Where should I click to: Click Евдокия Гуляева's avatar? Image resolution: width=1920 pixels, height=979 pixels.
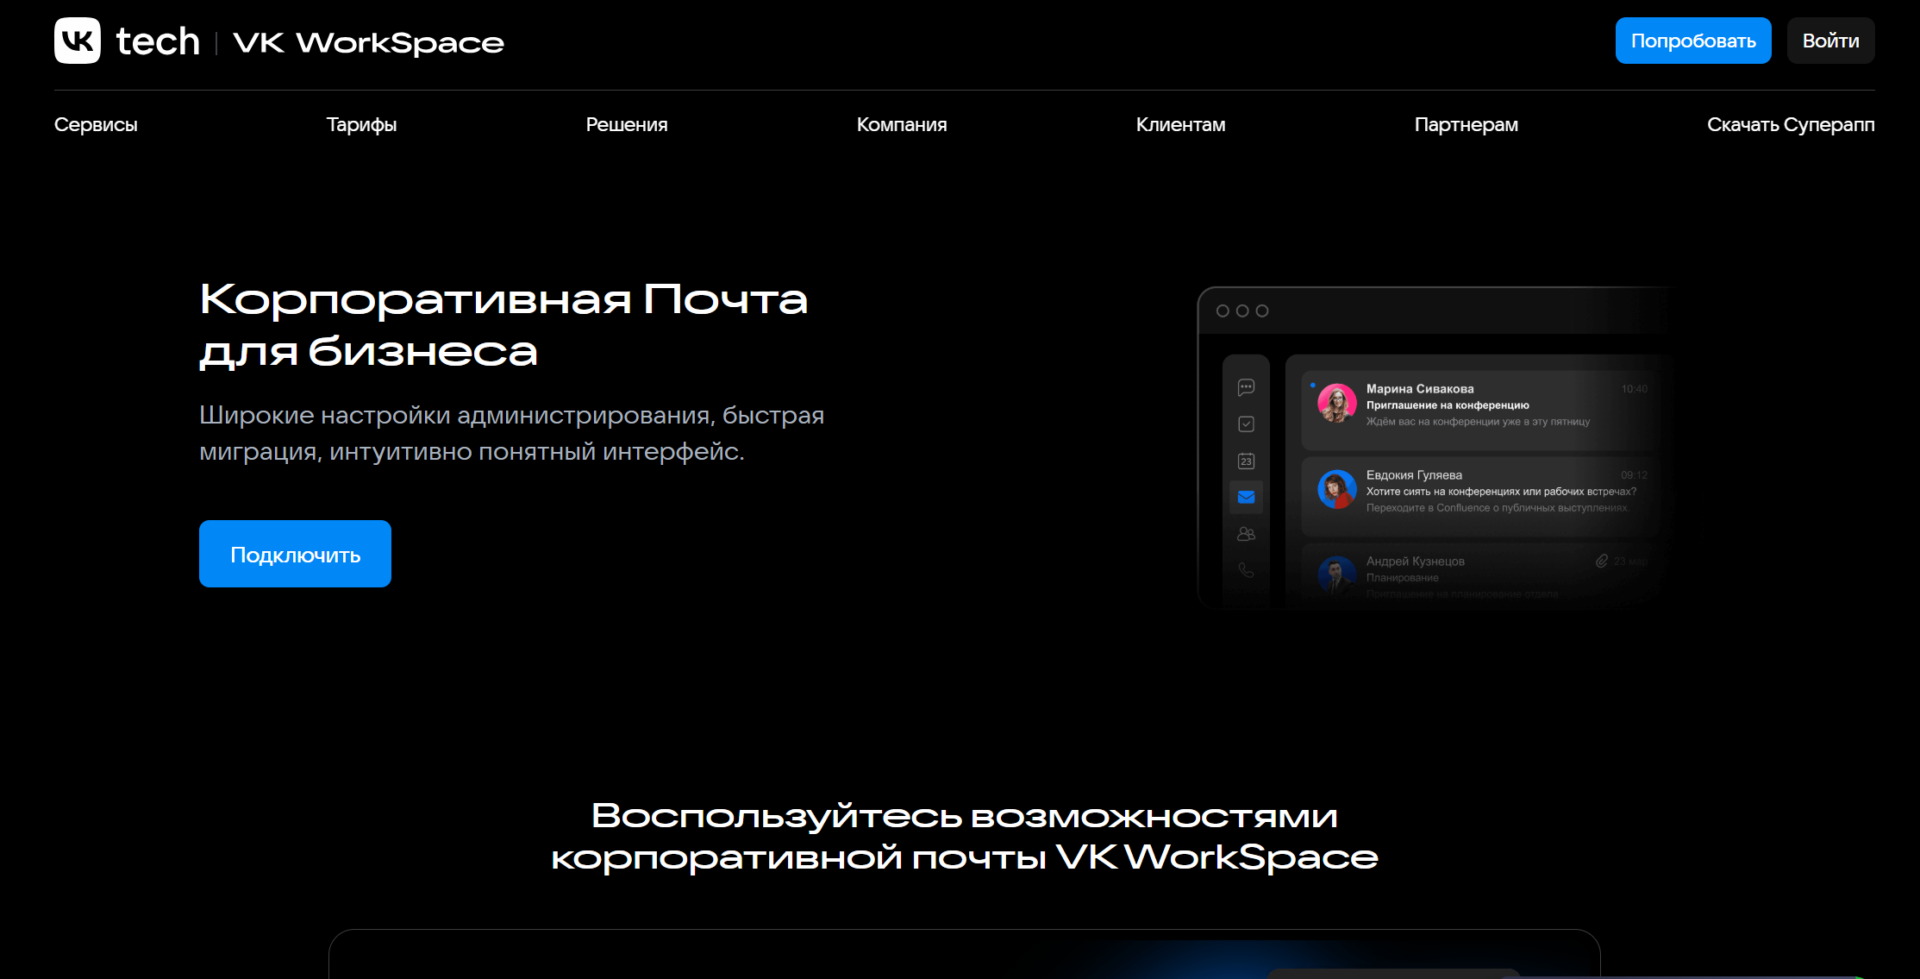pos(1337,490)
